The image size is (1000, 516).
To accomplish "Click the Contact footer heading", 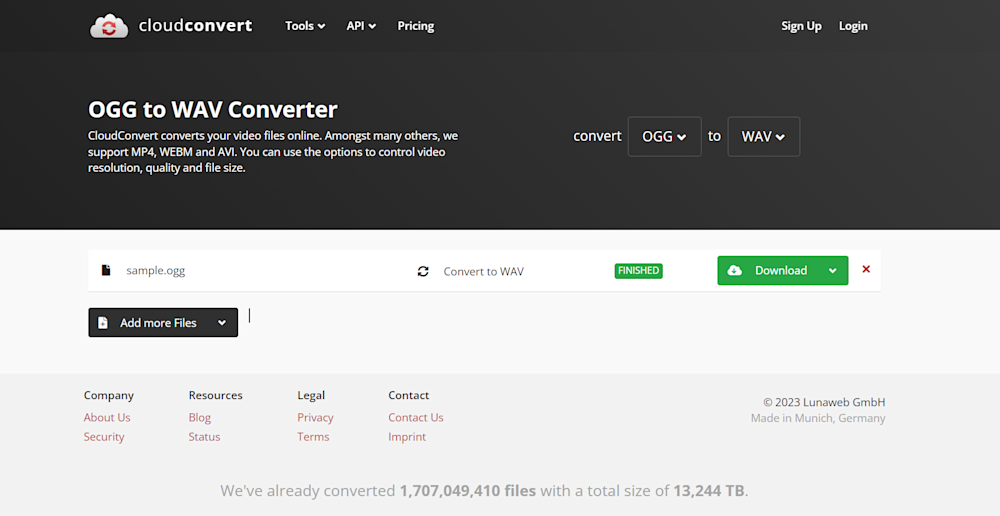I will click(x=409, y=395).
